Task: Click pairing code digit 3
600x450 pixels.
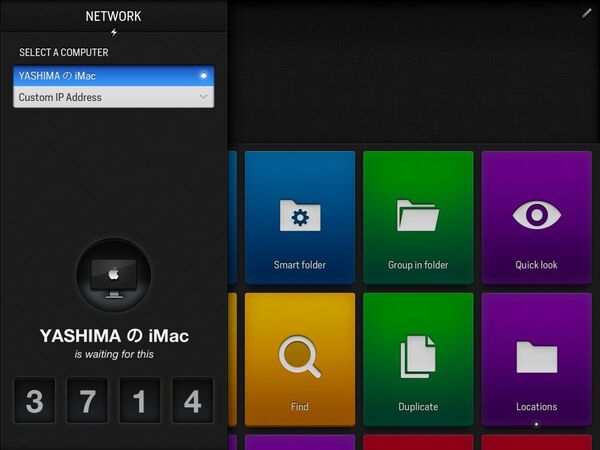Action: [34, 401]
